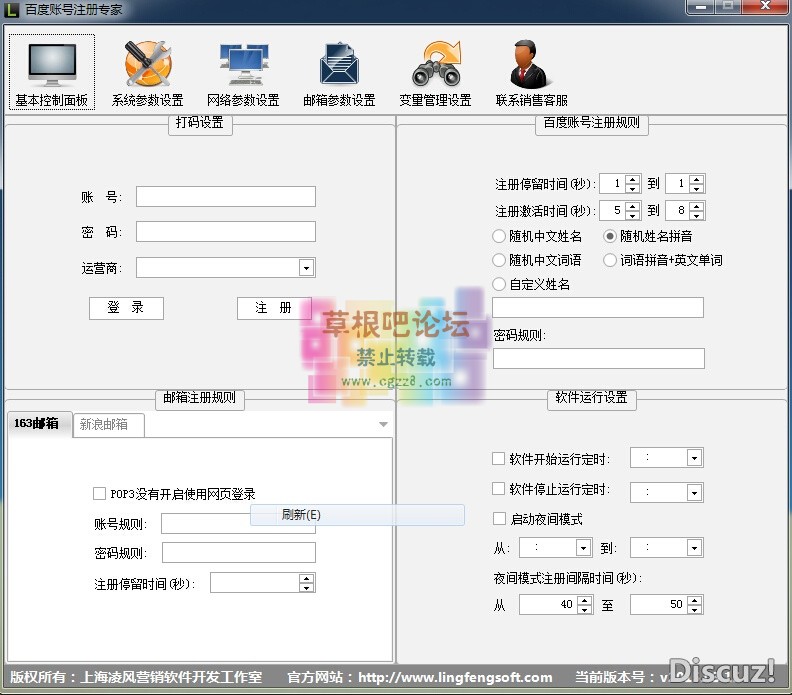This screenshot has height=695, width=792.
Task: Open 软件开始运行定时 time dropdown
Action: pyautogui.click(x=695, y=458)
